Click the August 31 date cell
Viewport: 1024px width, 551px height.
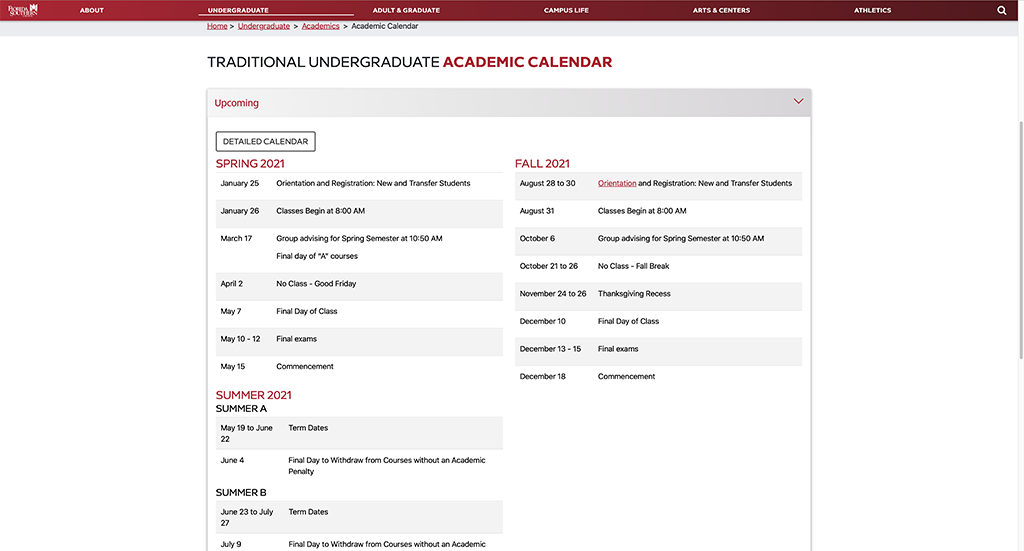(x=537, y=211)
